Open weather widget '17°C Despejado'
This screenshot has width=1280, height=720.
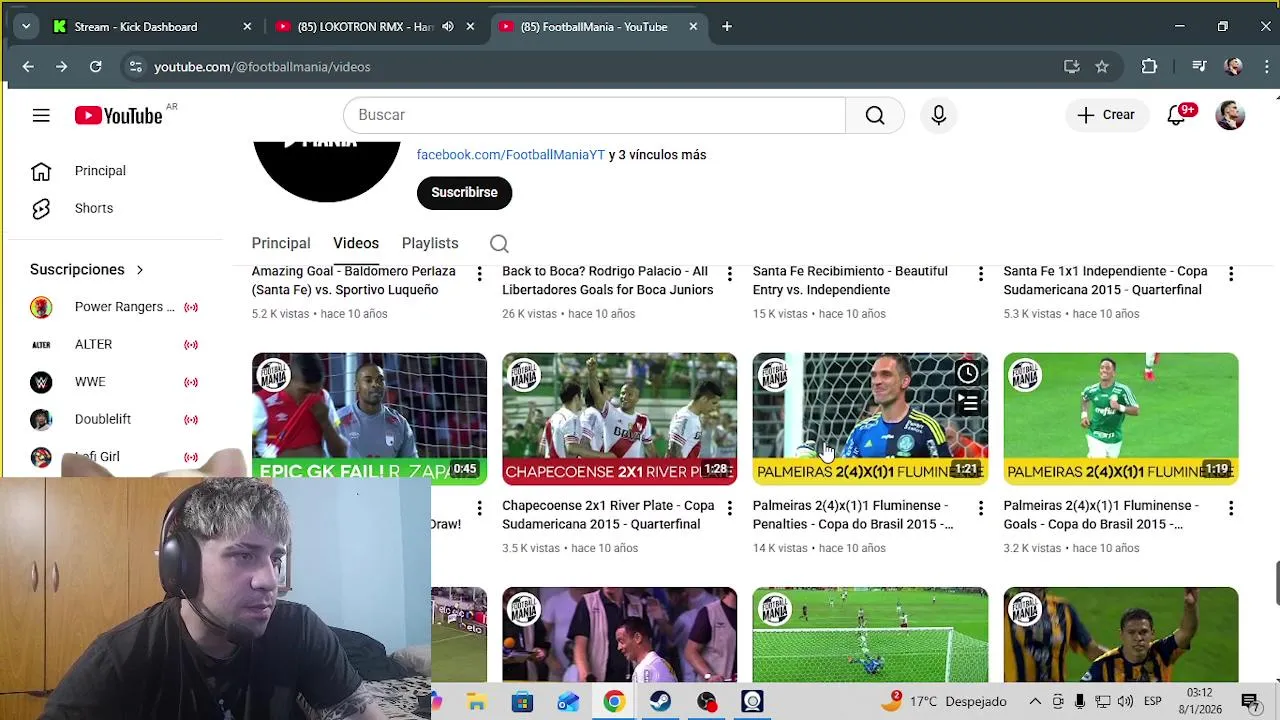click(x=943, y=702)
